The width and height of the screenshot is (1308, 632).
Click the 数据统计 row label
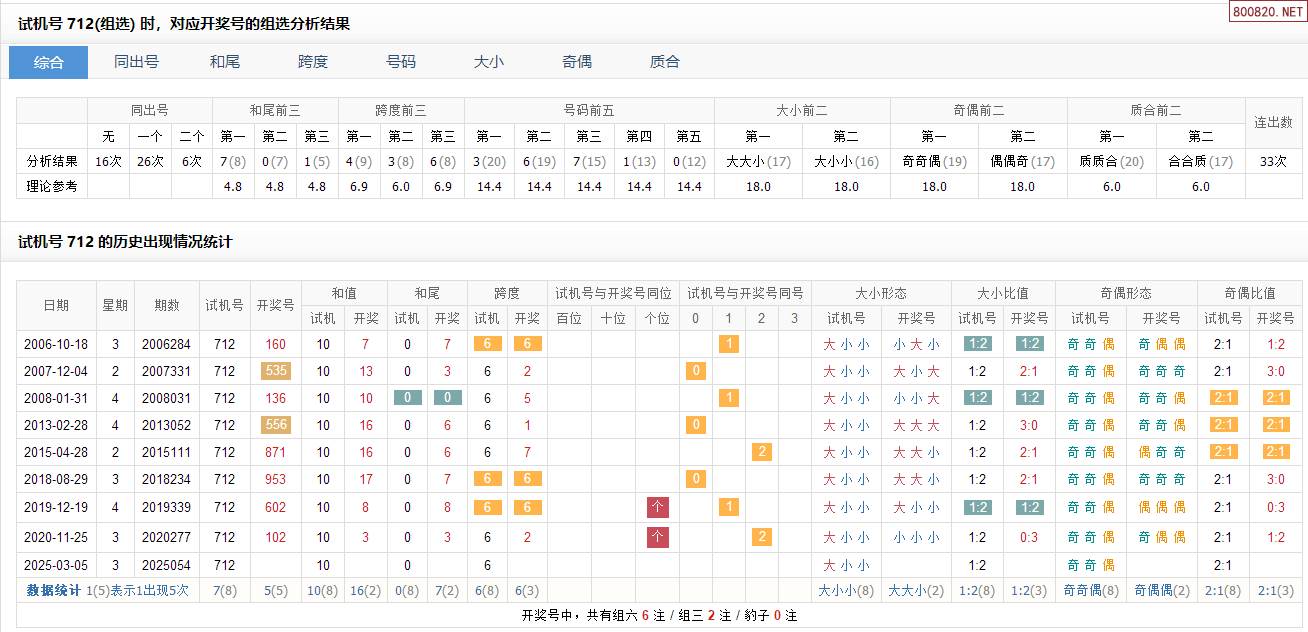coord(54,590)
